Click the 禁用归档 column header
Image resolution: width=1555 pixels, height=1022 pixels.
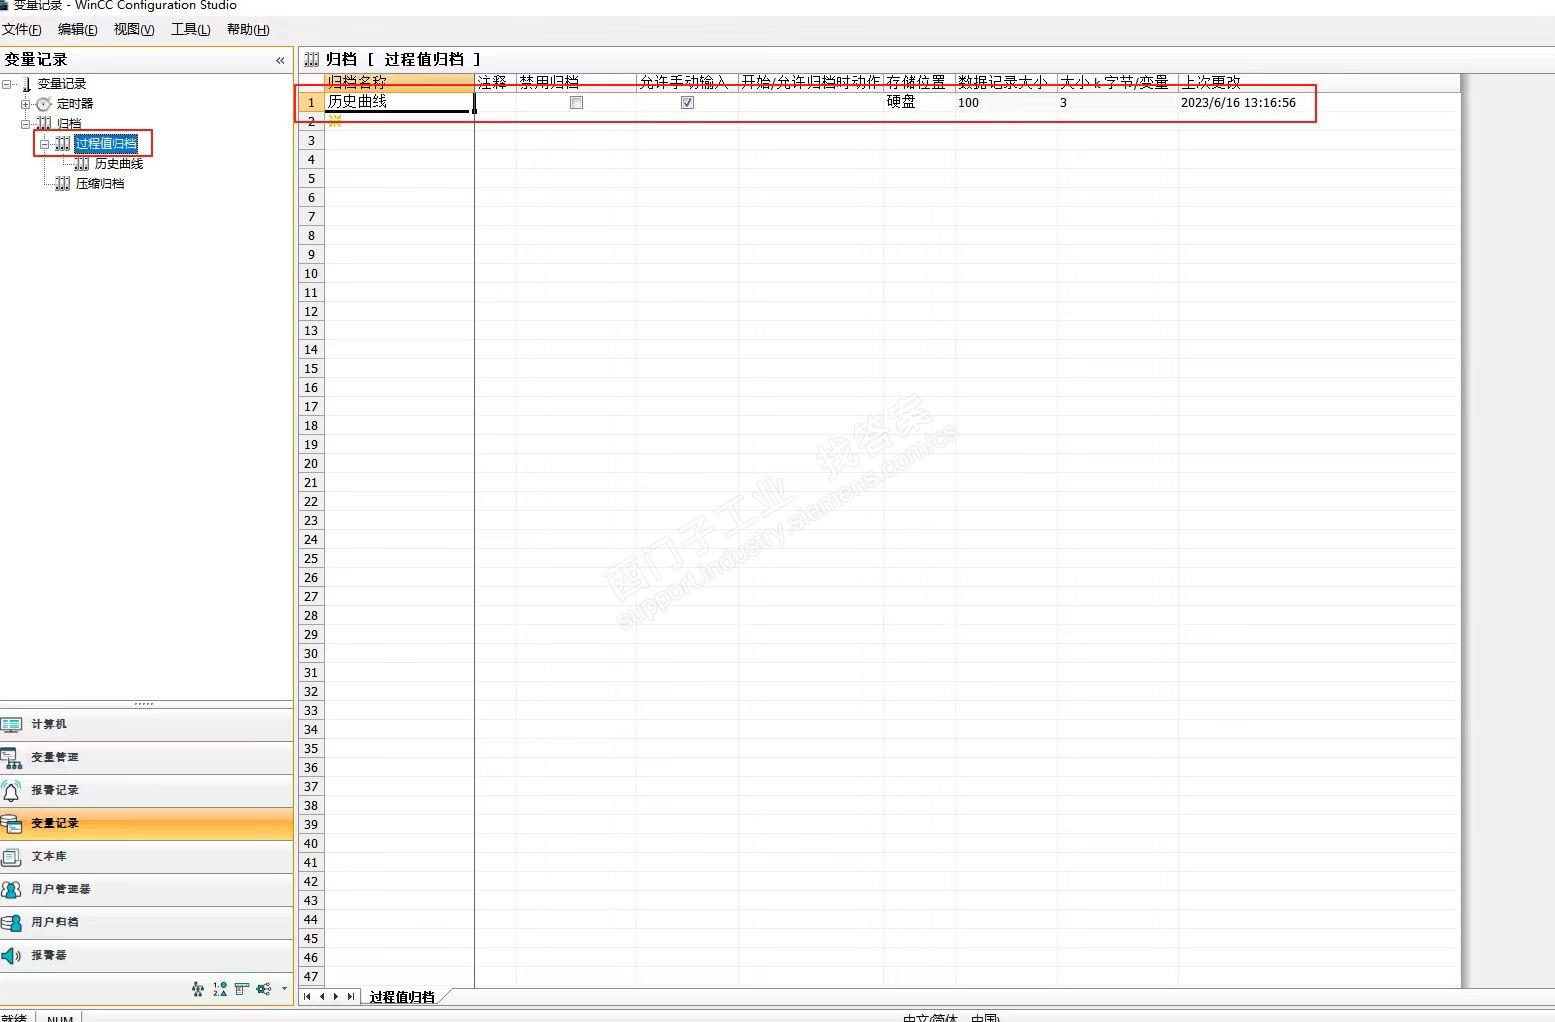coord(576,82)
